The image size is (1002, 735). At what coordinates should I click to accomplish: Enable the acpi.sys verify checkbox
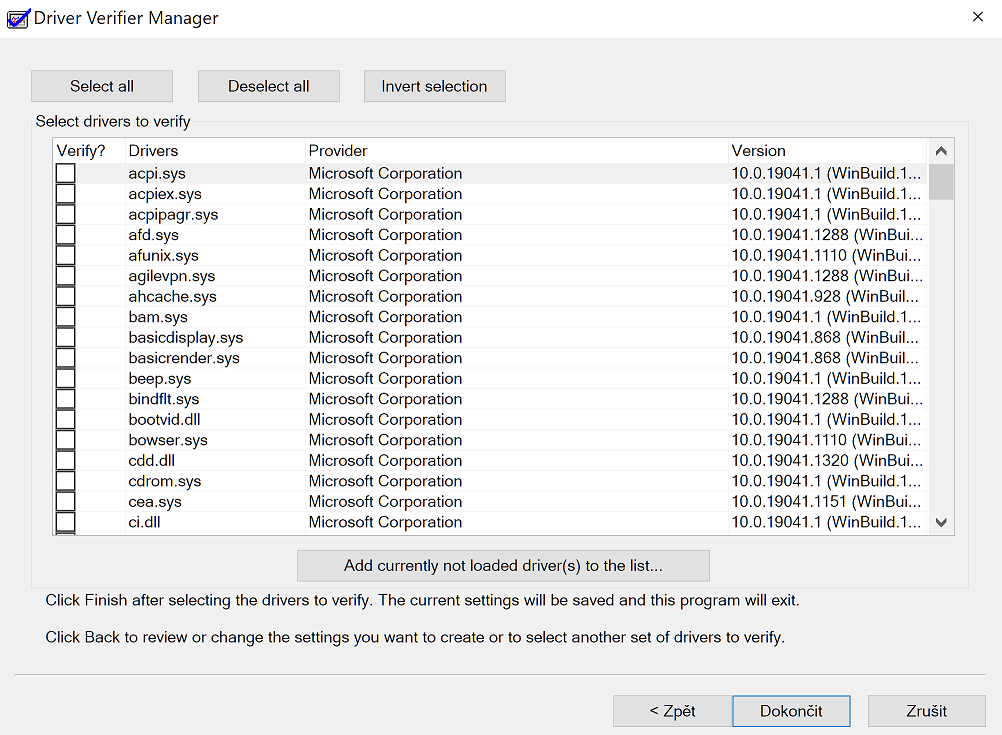(65, 174)
